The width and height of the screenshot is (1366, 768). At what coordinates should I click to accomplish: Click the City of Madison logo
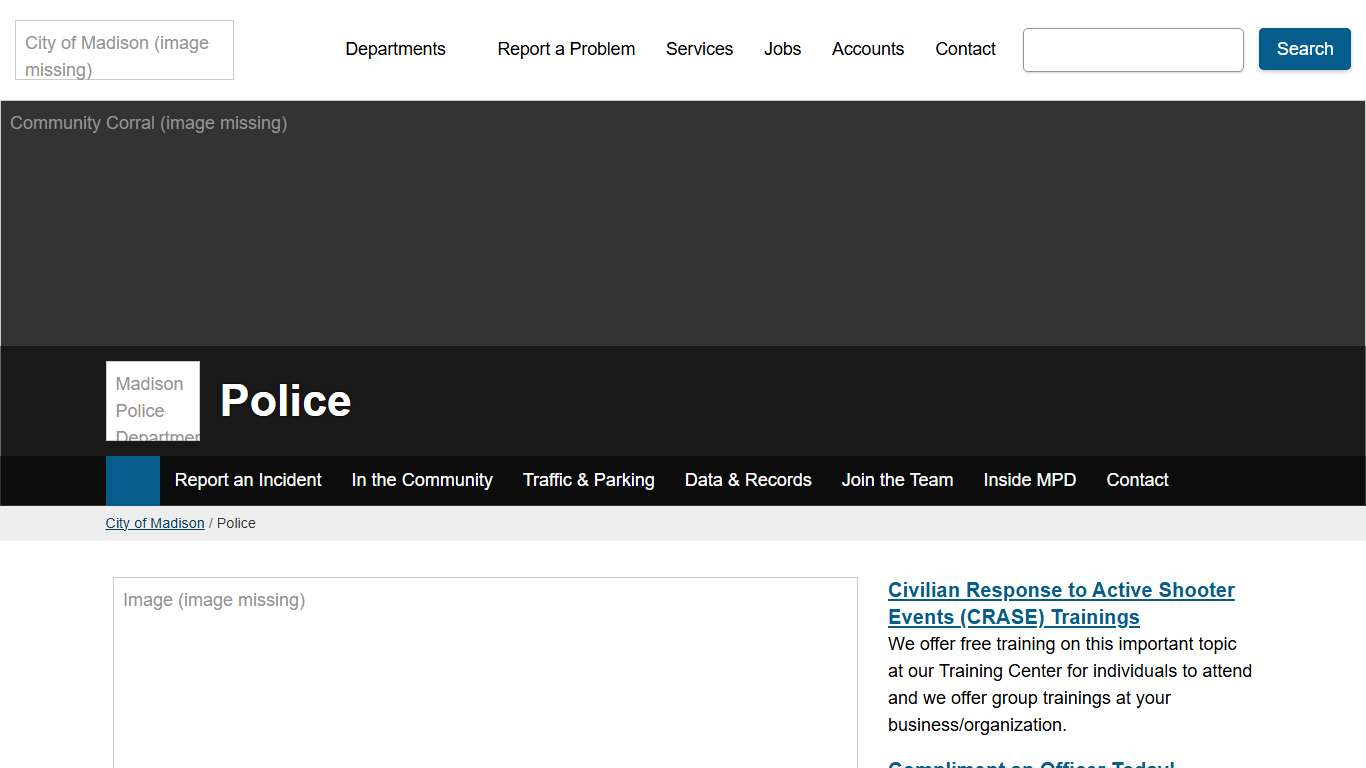coord(124,50)
